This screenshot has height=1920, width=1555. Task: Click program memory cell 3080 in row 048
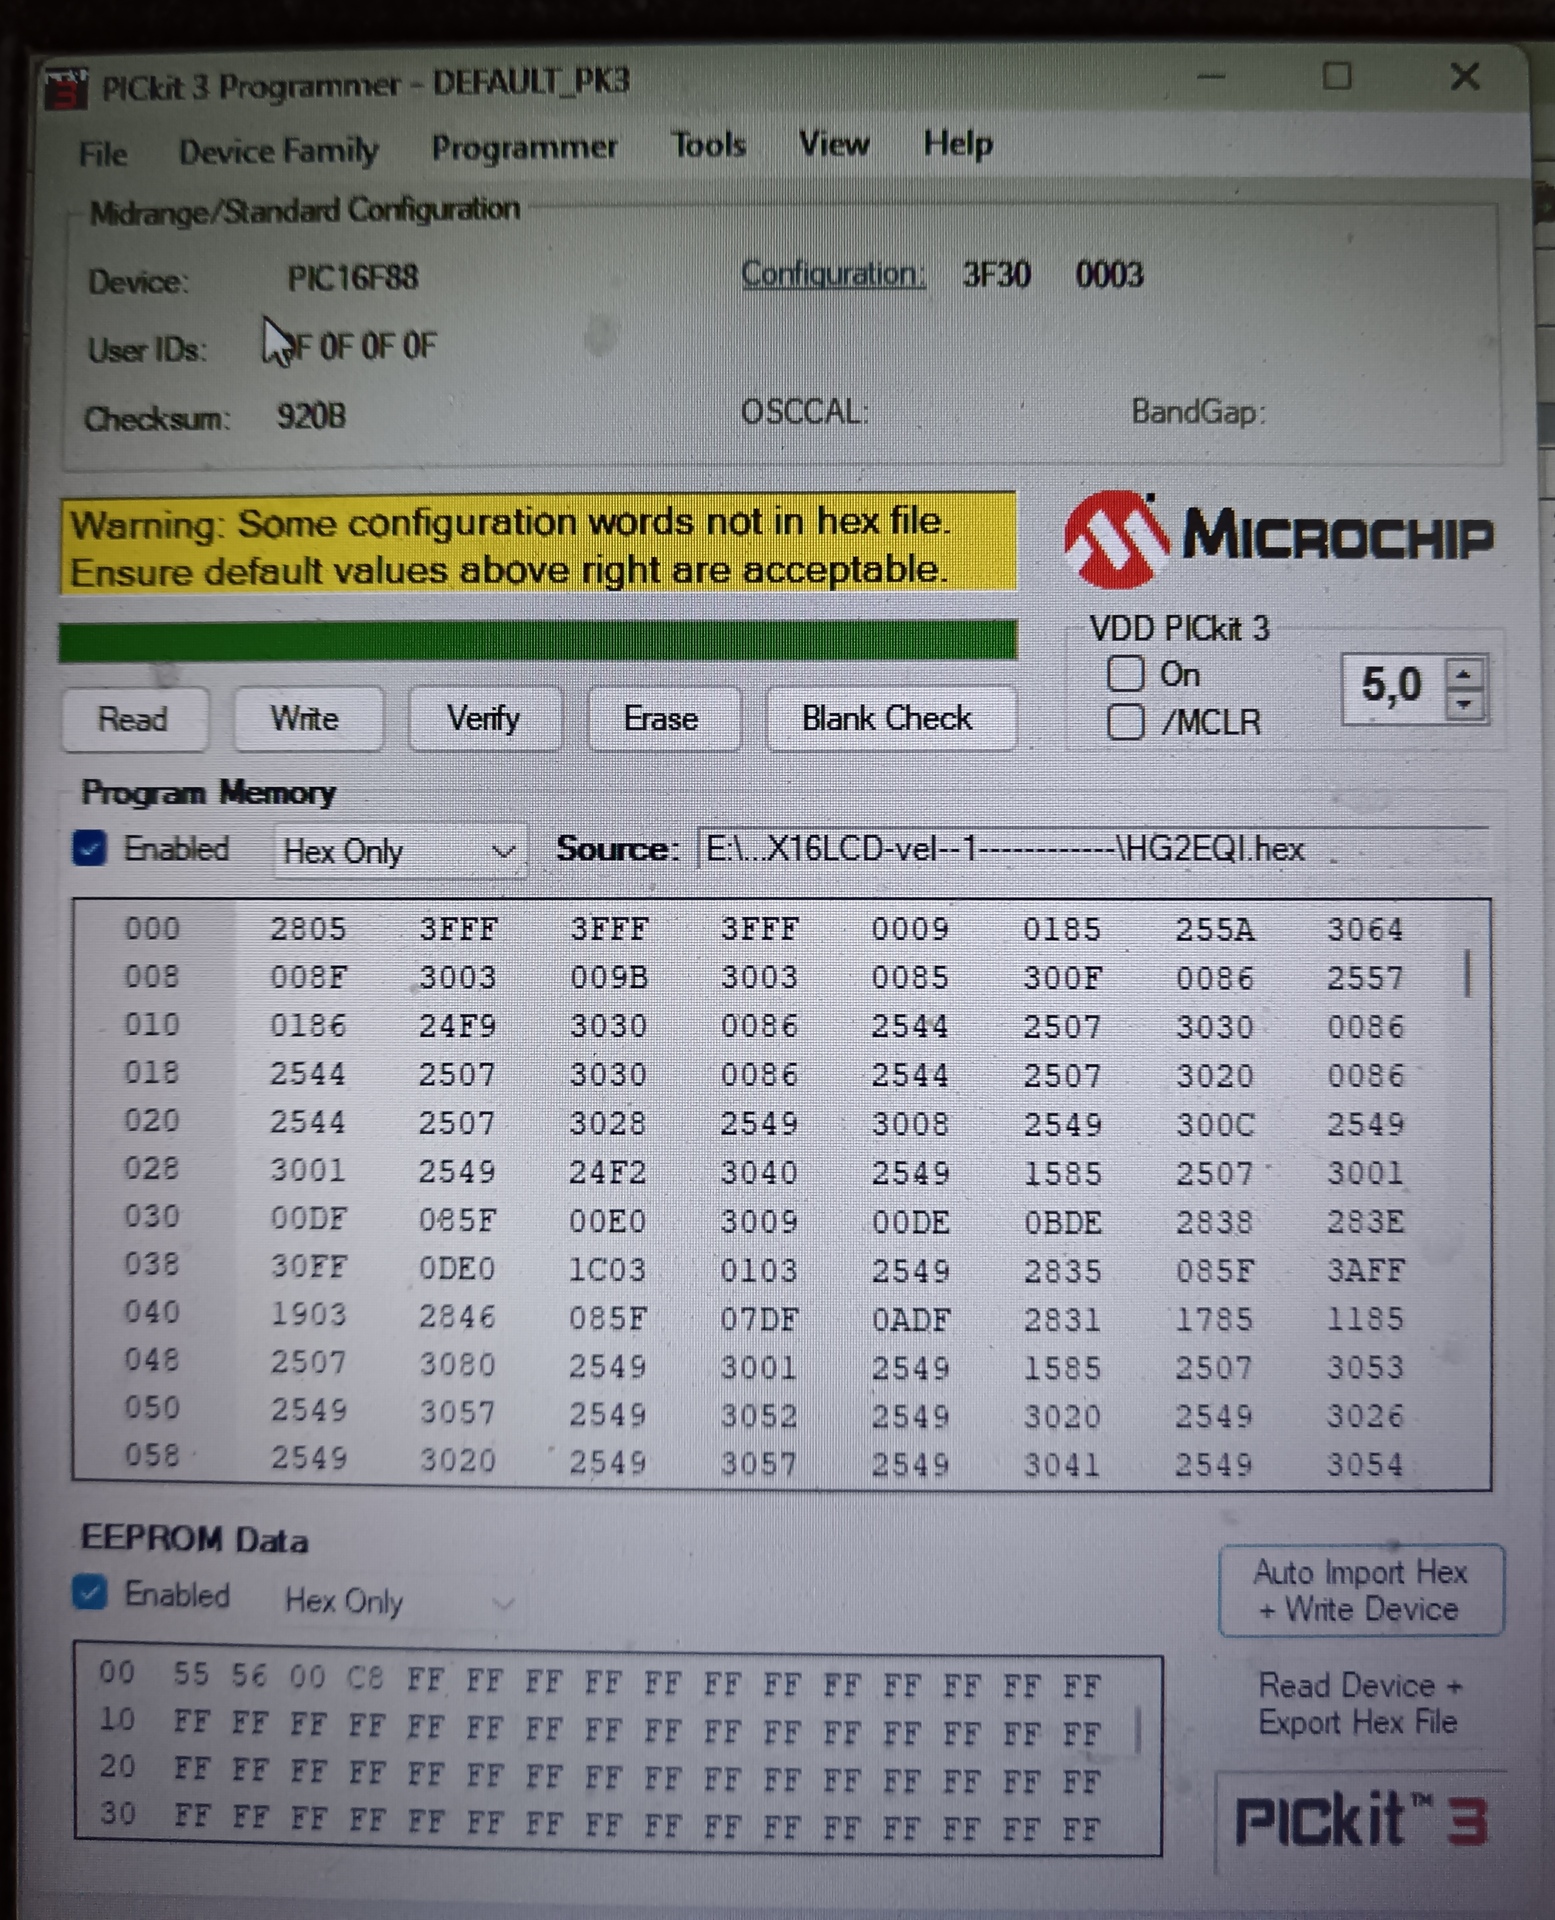click(x=457, y=1364)
